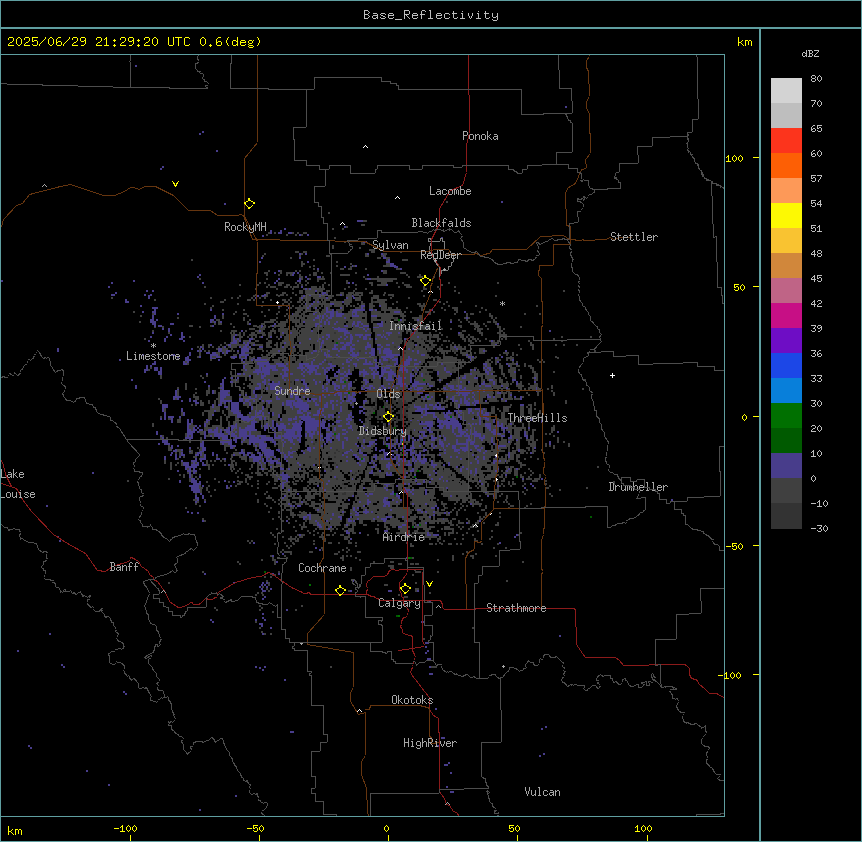Viewport: 862px width, 842px height.
Task: Select the 50 tick on the horizontal axis
Action: point(515,828)
